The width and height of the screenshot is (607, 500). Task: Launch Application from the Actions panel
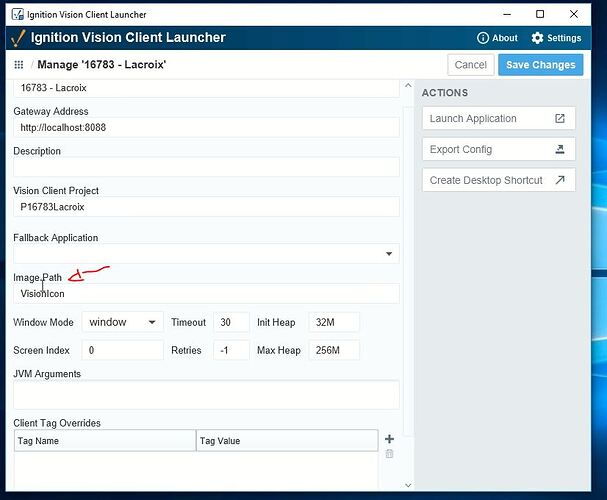[x=499, y=118]
